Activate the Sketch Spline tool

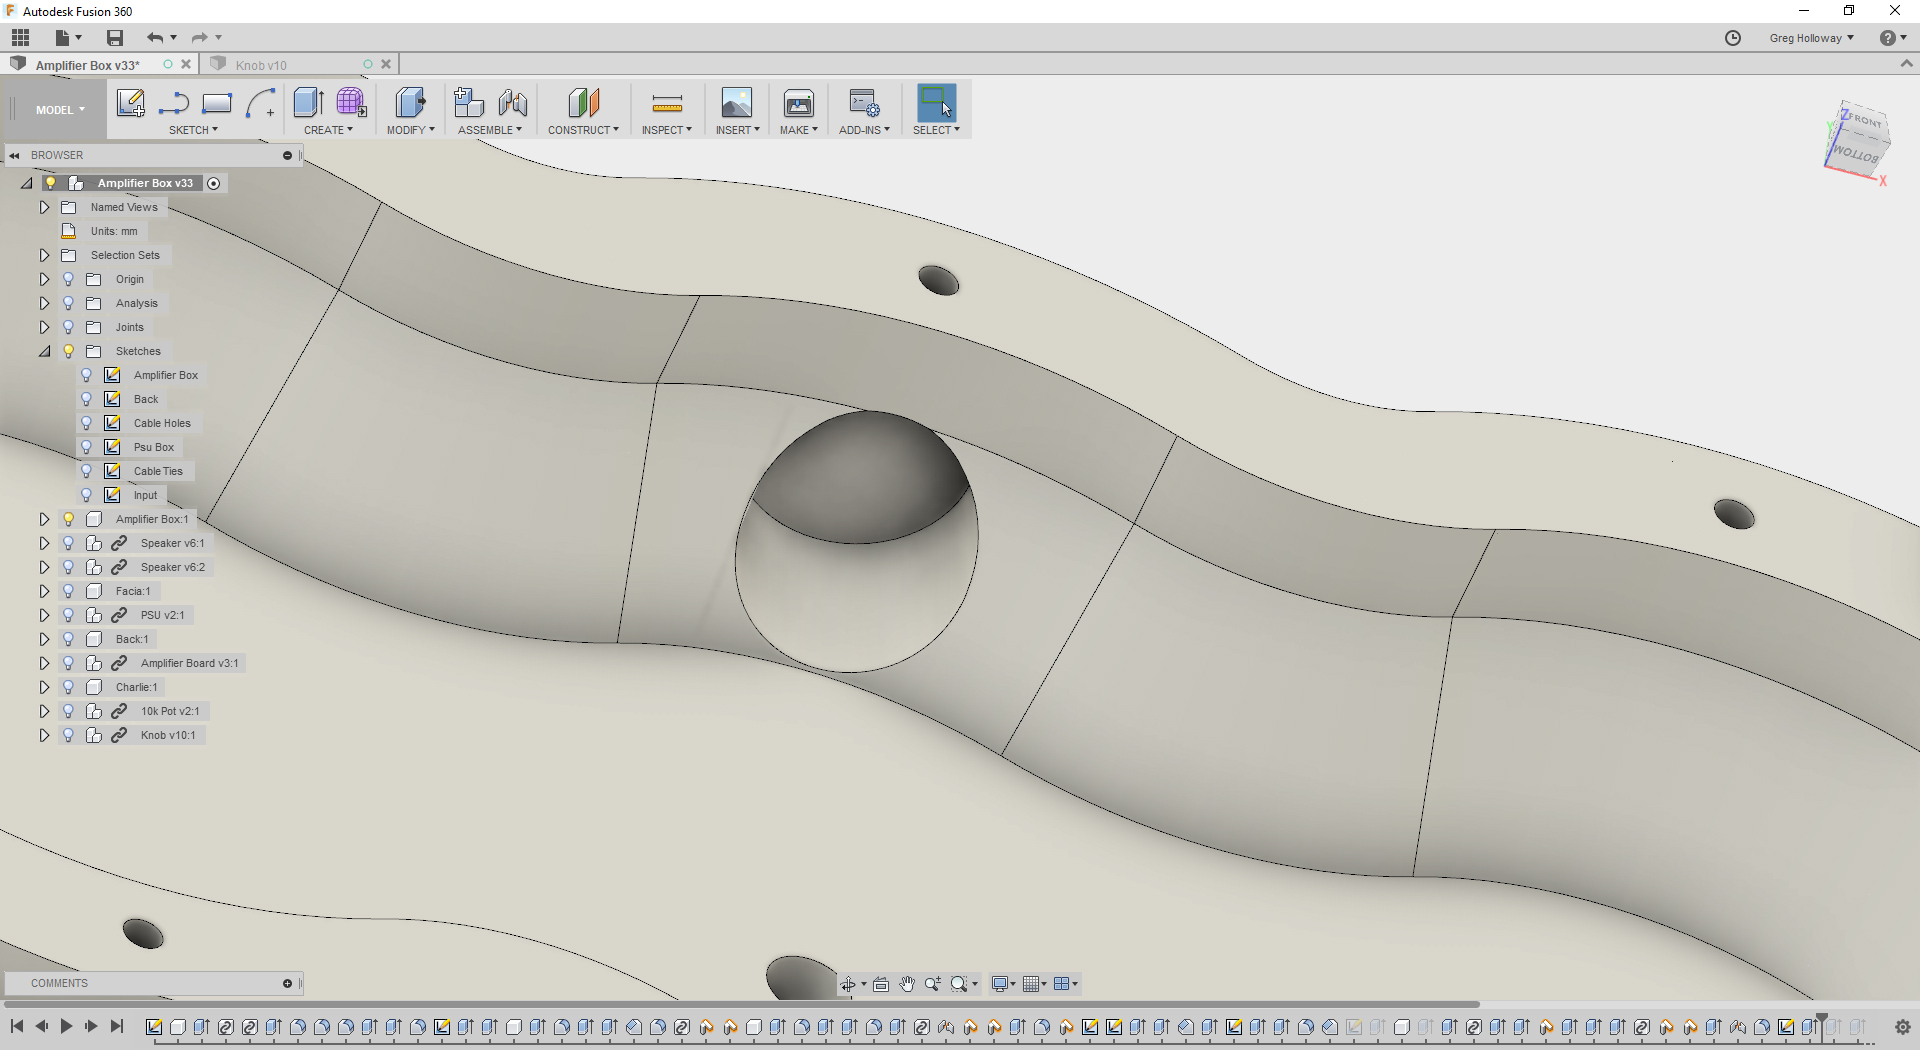(173, 104)
